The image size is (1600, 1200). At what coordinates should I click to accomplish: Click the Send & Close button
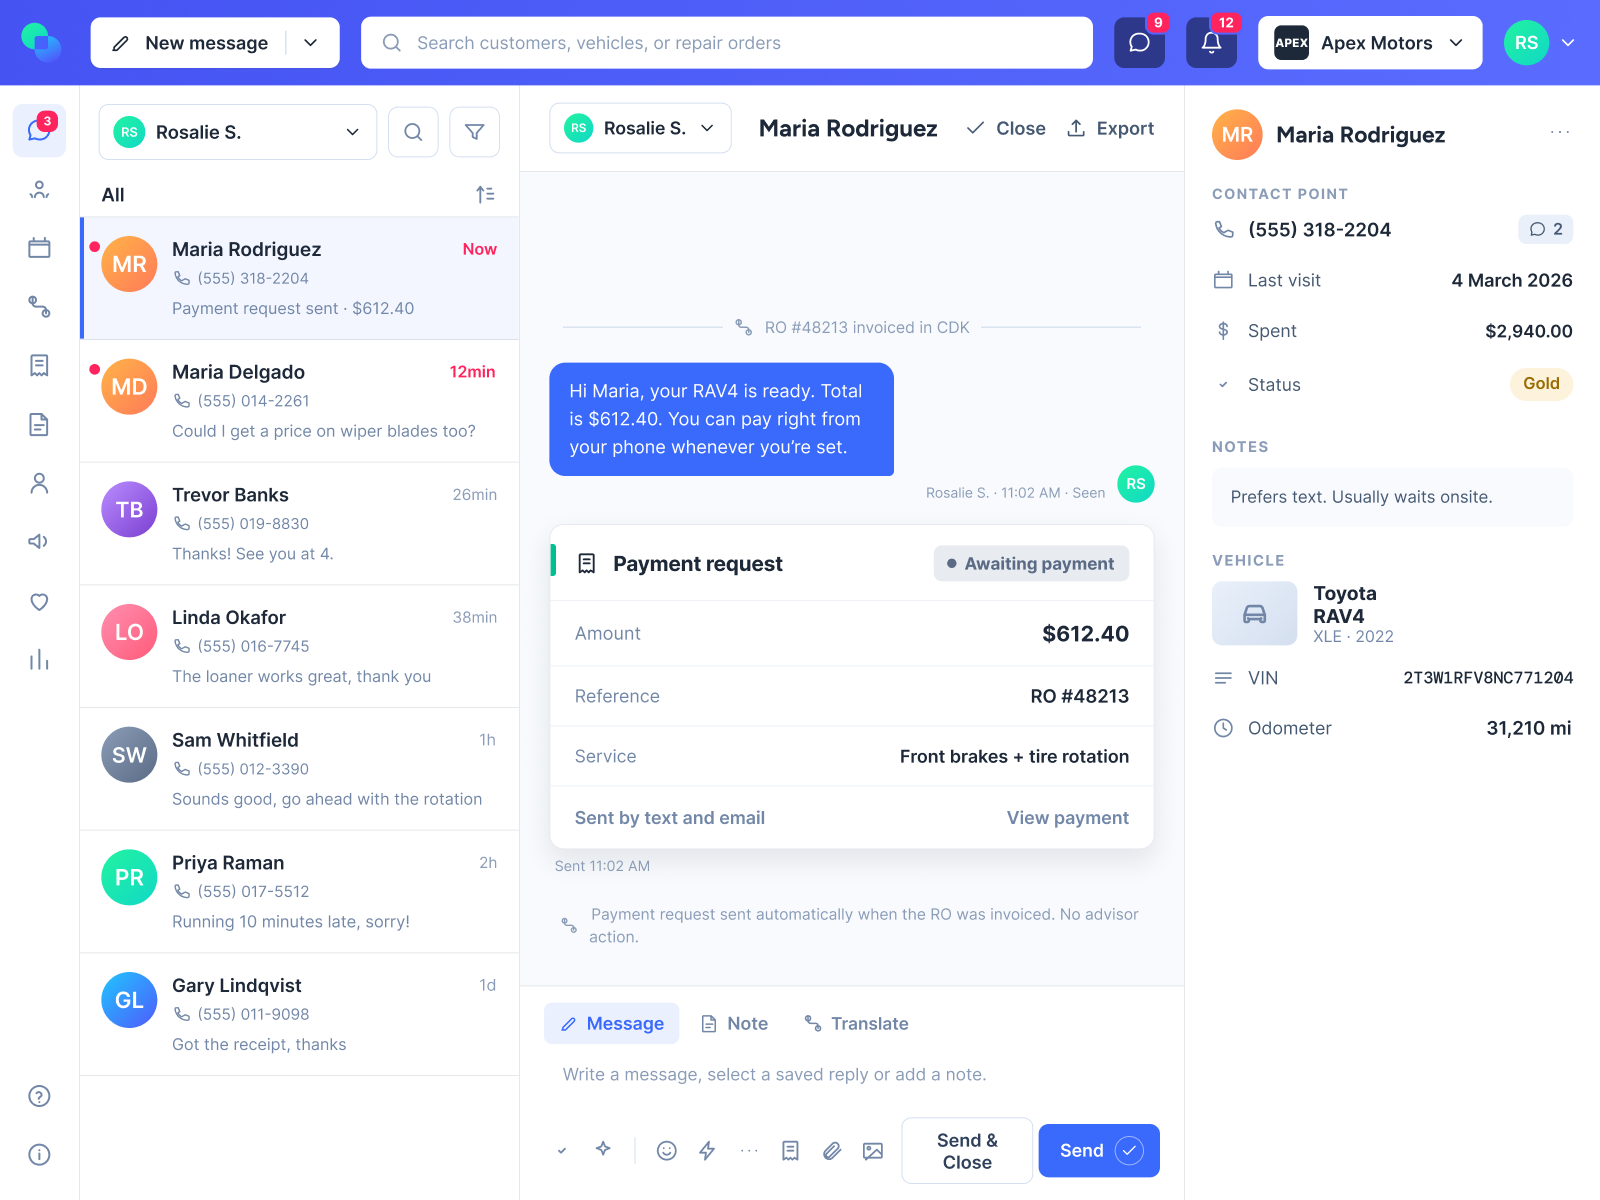tap(967, 1151)
